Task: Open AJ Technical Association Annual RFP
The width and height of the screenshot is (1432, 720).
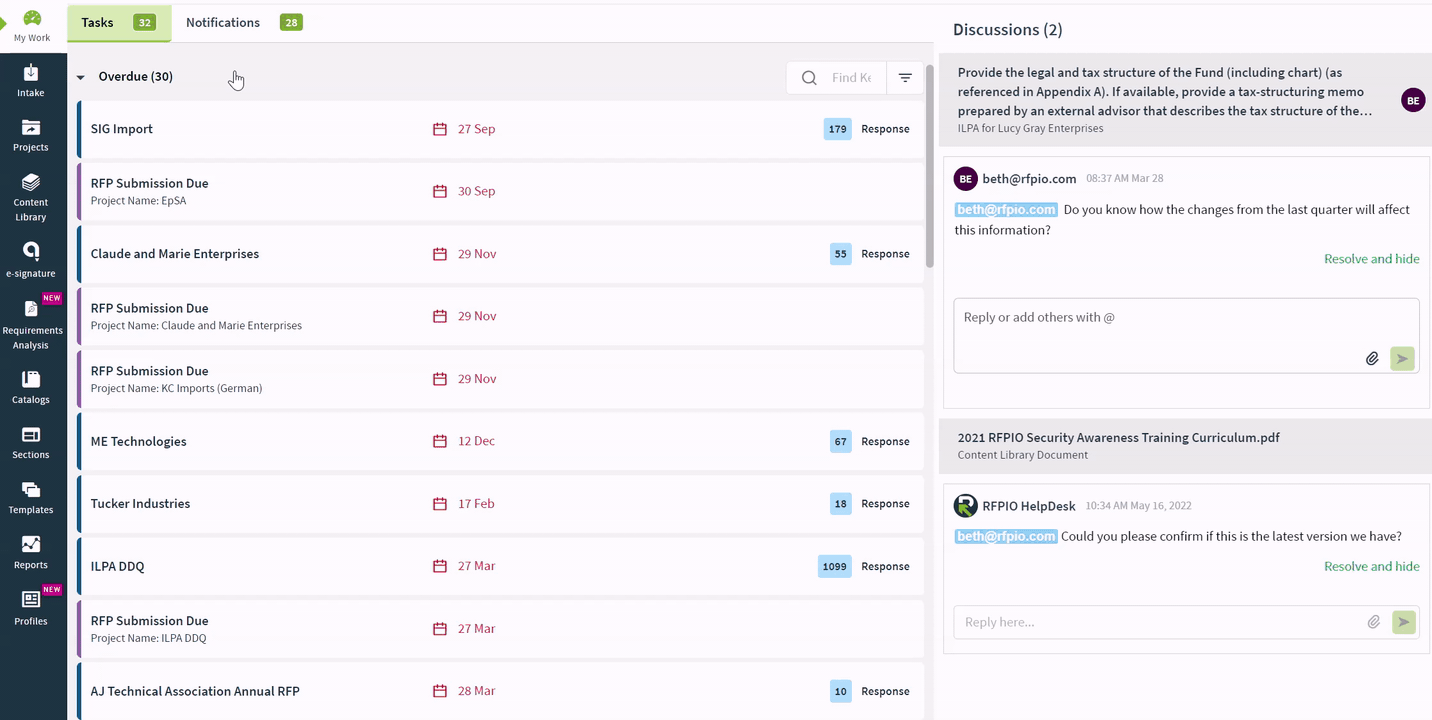Action: point(501,691)
